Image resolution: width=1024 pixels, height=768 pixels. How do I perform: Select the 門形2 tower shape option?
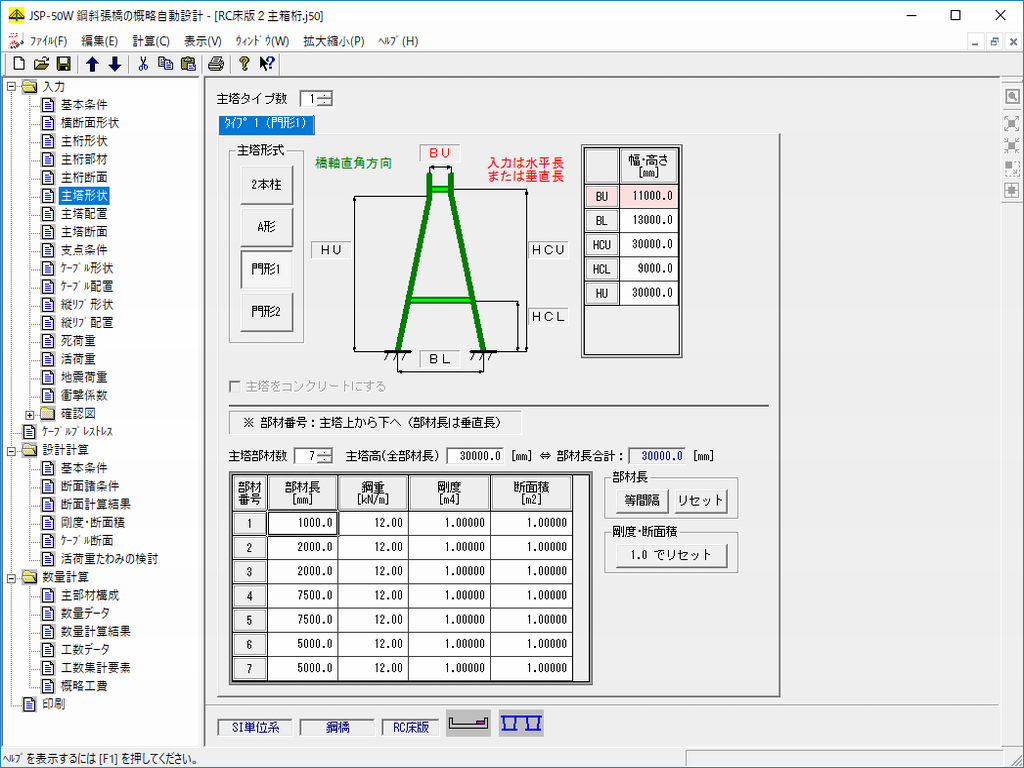(x=266, y=311)
